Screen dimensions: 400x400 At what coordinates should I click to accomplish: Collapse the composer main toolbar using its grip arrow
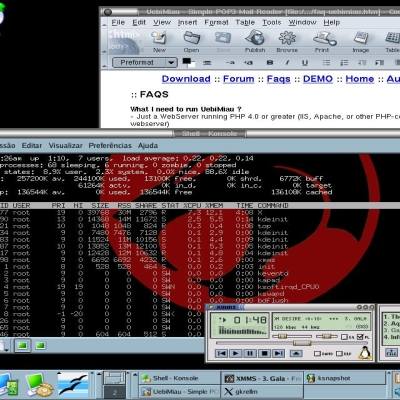pyautogui.click(x=104, y=51)
